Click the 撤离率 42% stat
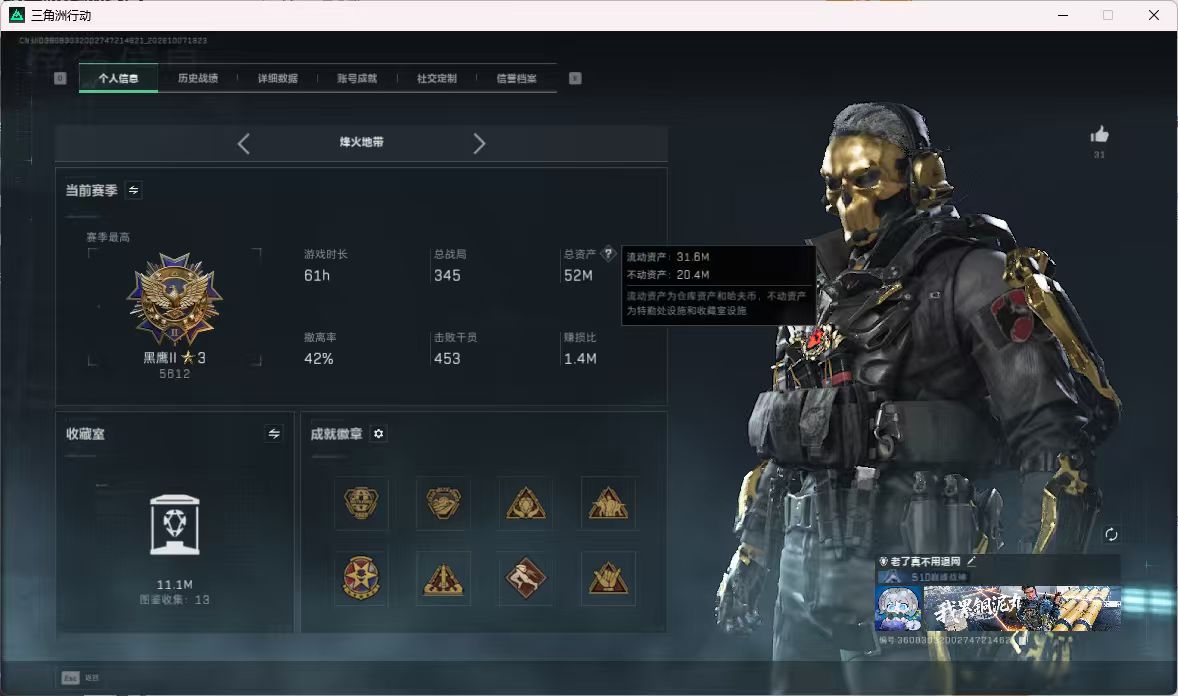 (320, 350)
